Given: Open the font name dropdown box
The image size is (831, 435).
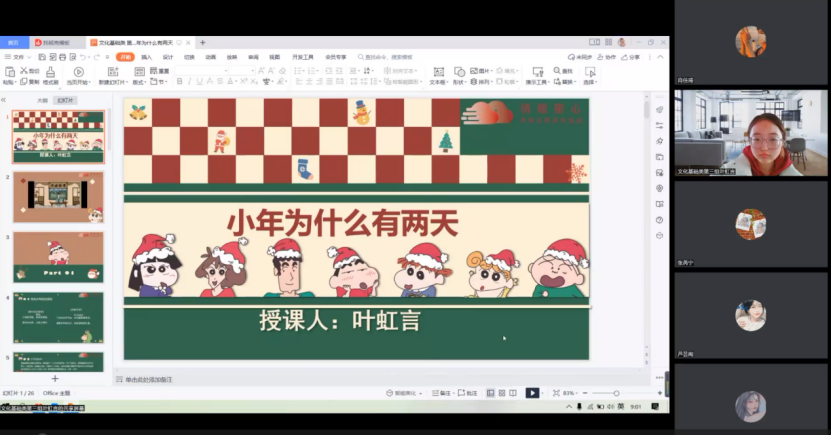Looking at the screenshot, I should (202, 70).
